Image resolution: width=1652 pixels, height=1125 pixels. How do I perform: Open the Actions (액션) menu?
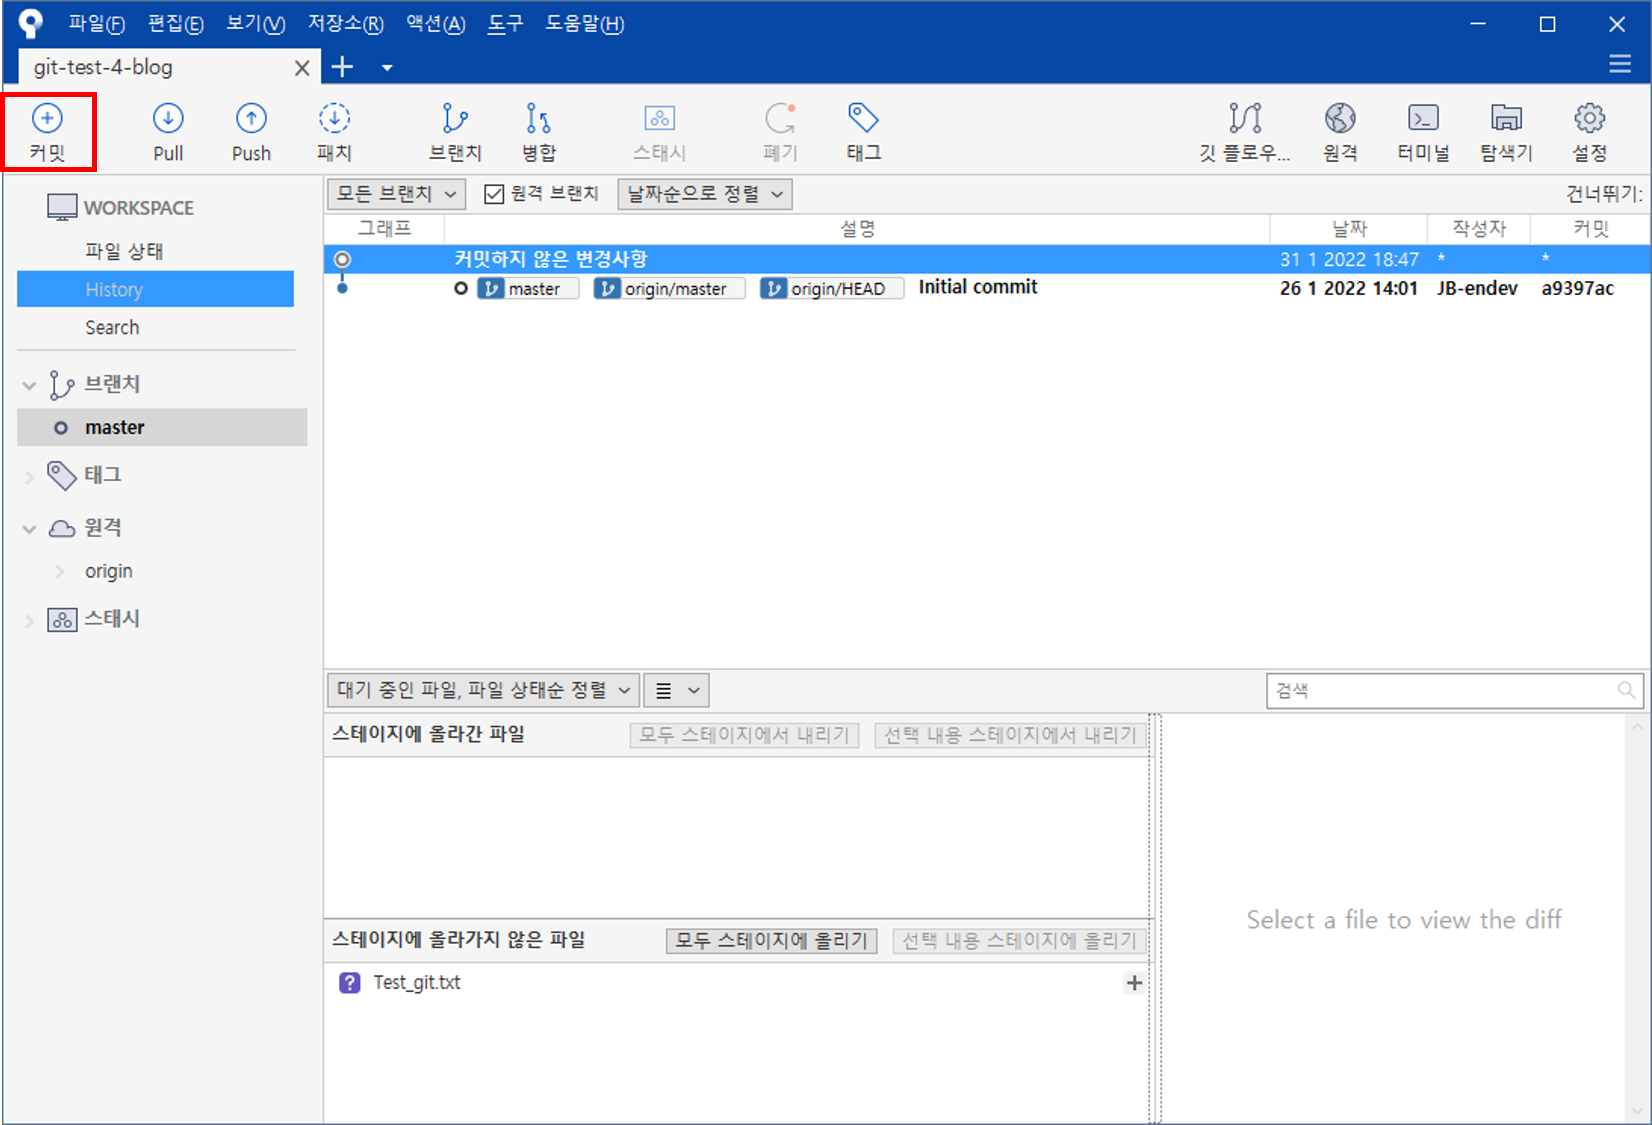point(436,24)
